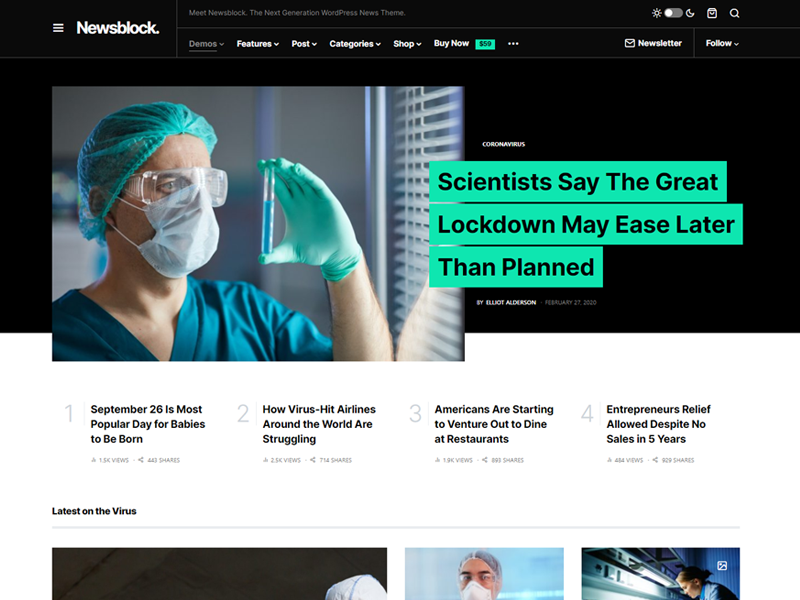Open the Shop menu item
Viewport: 800px width, 600px height.
point(407,44)
